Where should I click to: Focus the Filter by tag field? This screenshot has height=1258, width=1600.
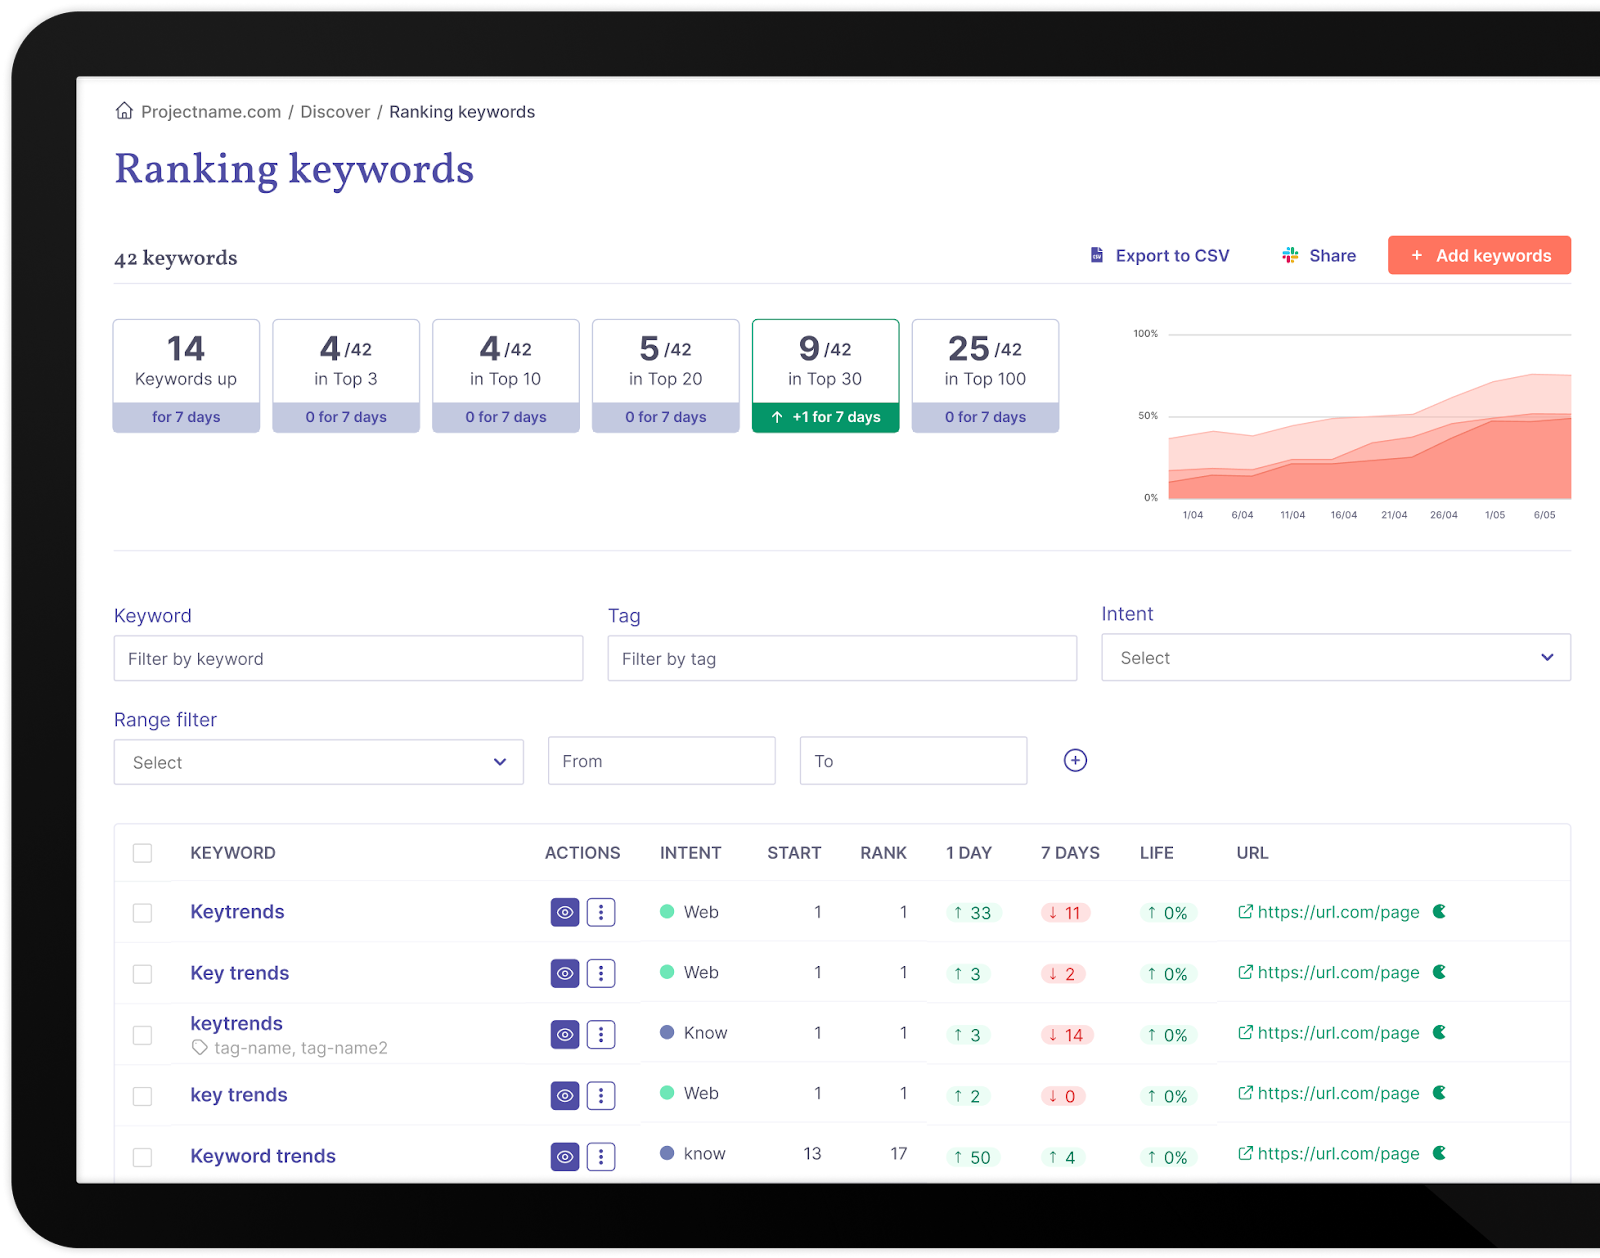[842, 659]
